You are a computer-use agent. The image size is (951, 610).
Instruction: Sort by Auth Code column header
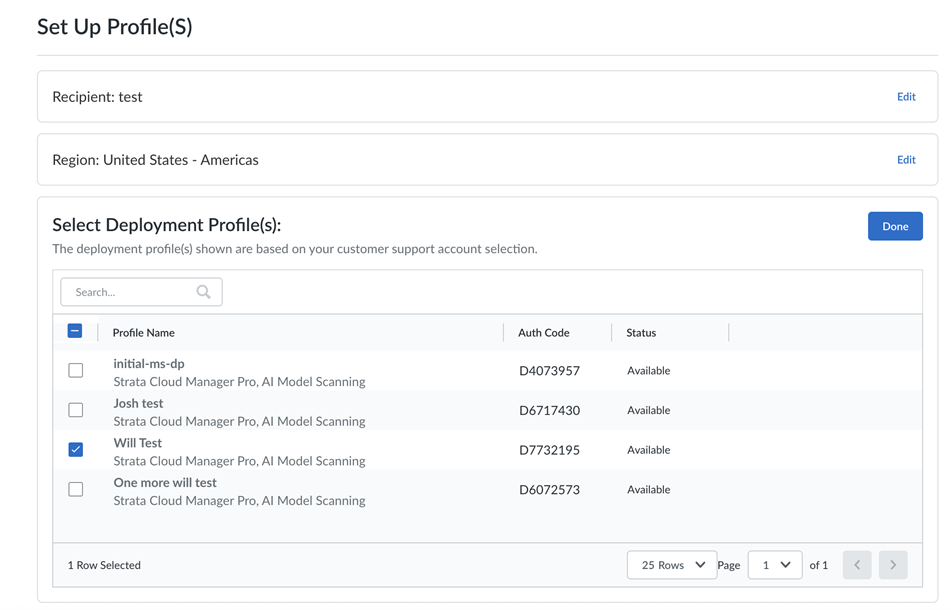click(544, 333)
